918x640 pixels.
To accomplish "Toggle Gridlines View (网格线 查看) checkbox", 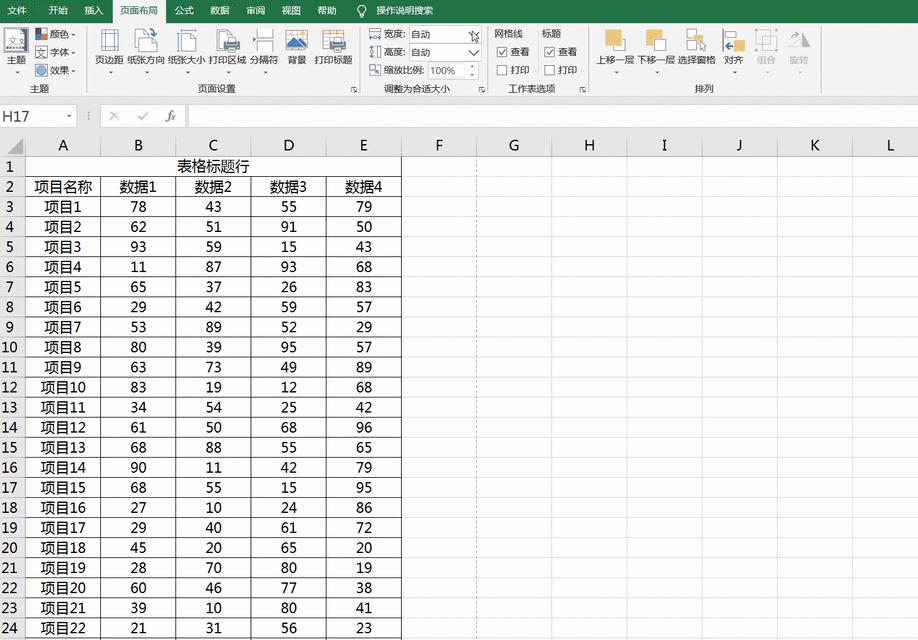I will (502, 52).
